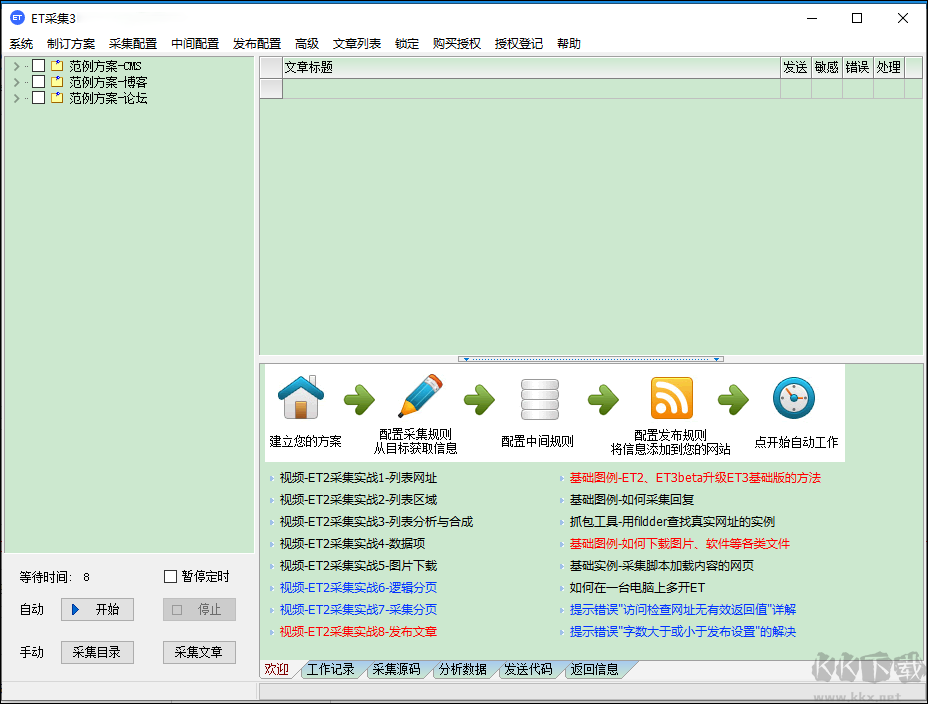Open link 视频-ET2采集实战1-列表网址

click(x=358, y=477)
